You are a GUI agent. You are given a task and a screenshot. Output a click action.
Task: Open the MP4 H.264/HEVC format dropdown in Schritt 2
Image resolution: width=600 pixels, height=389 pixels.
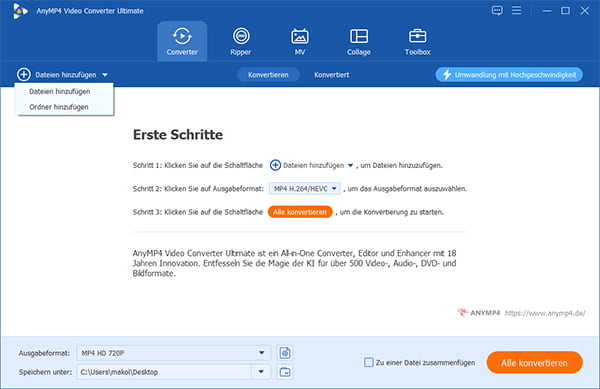tap(305, 189)
